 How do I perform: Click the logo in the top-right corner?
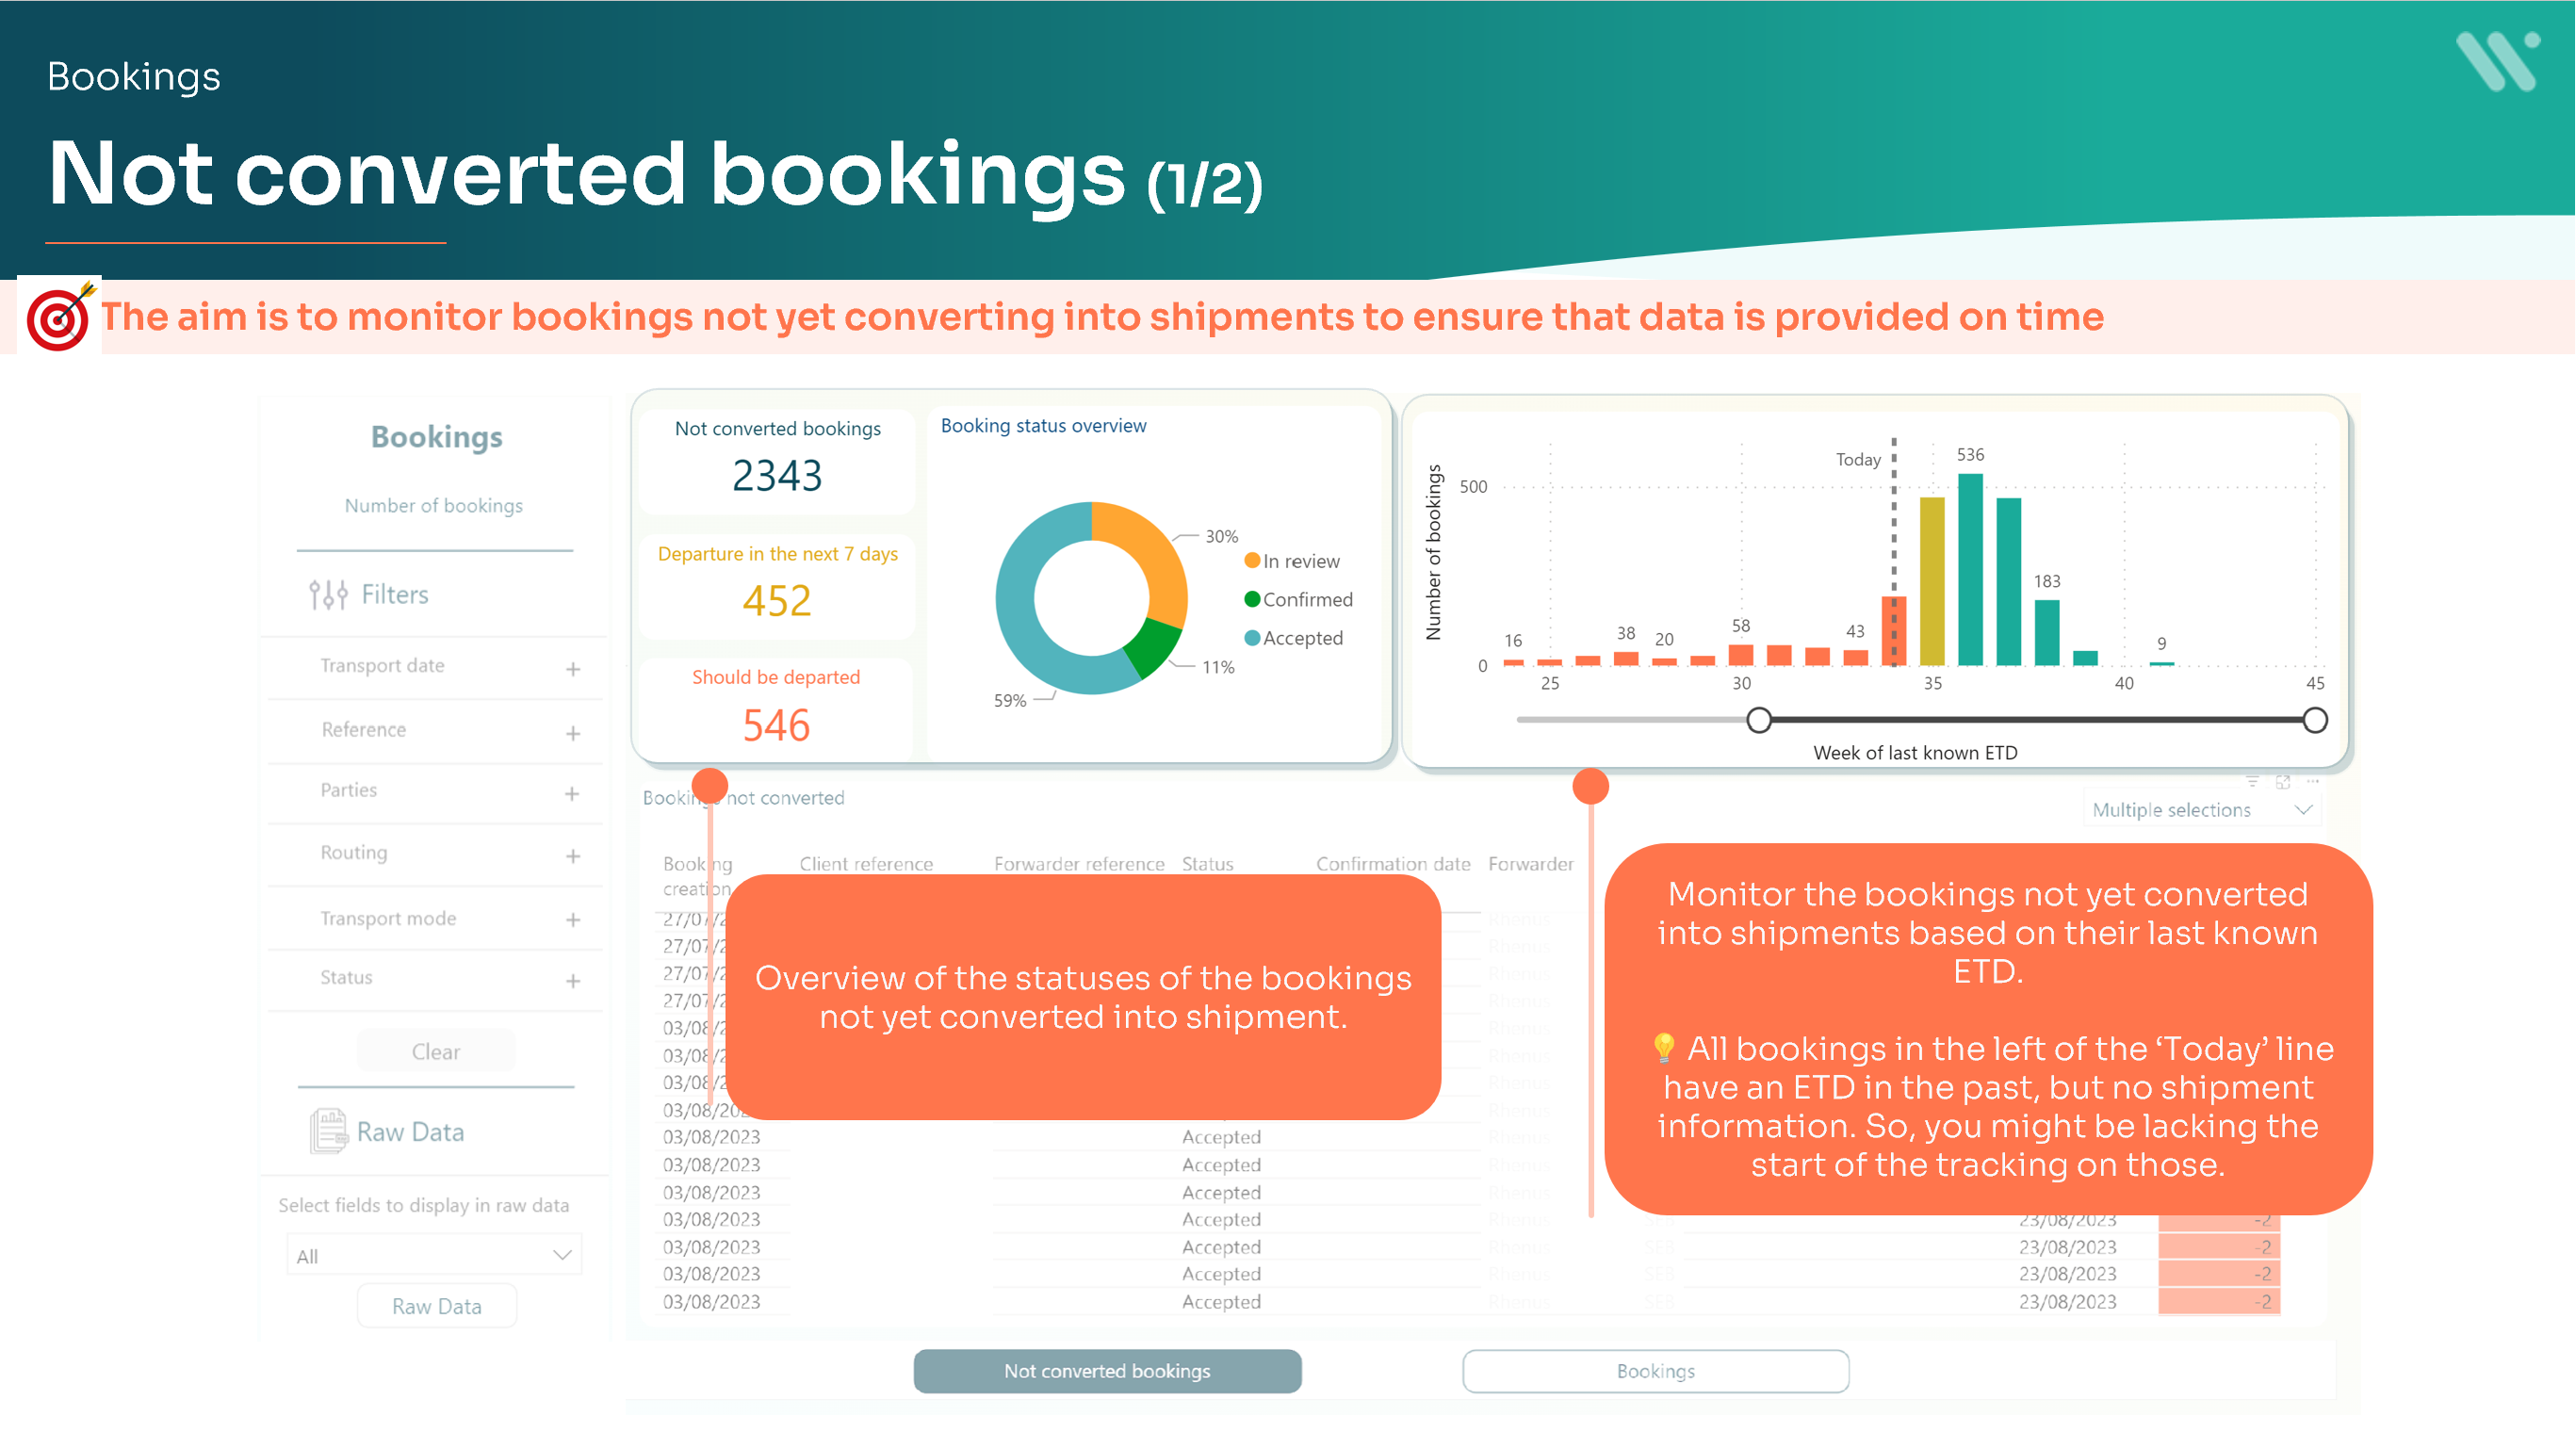pos(2498,62)
